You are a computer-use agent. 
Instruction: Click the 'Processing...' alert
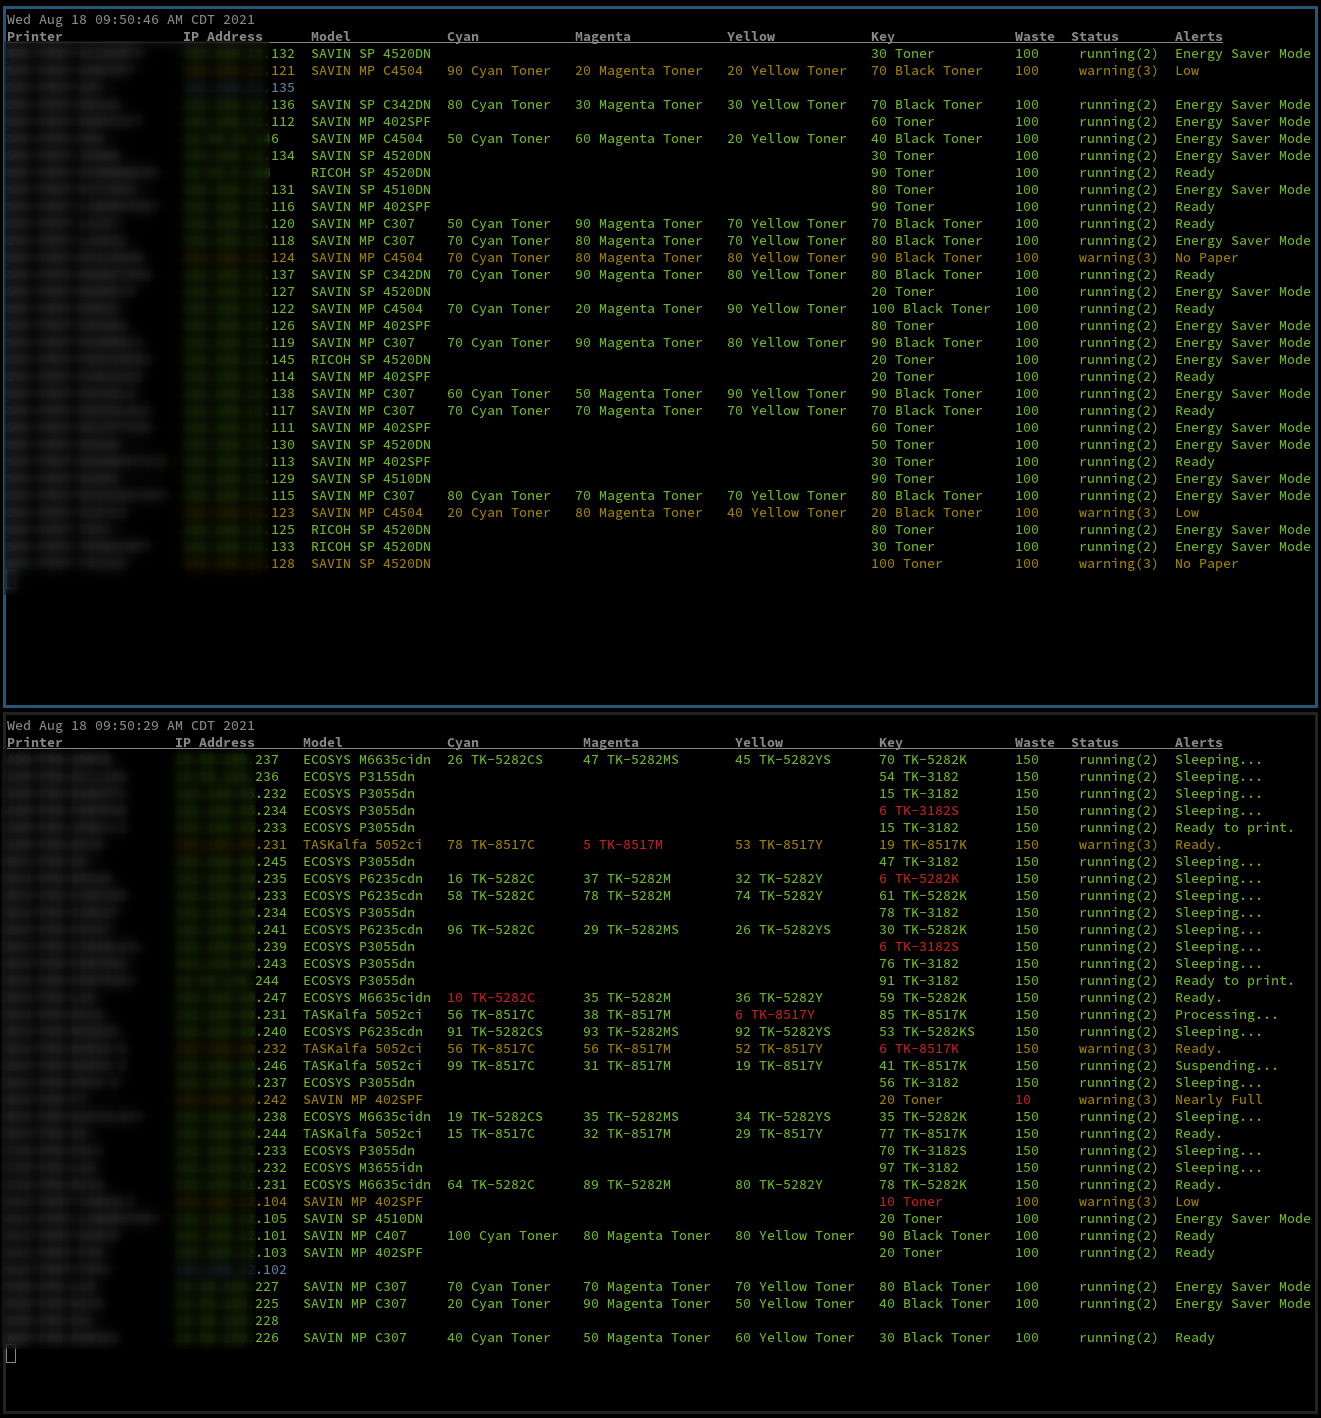tap(1227, 1015)
